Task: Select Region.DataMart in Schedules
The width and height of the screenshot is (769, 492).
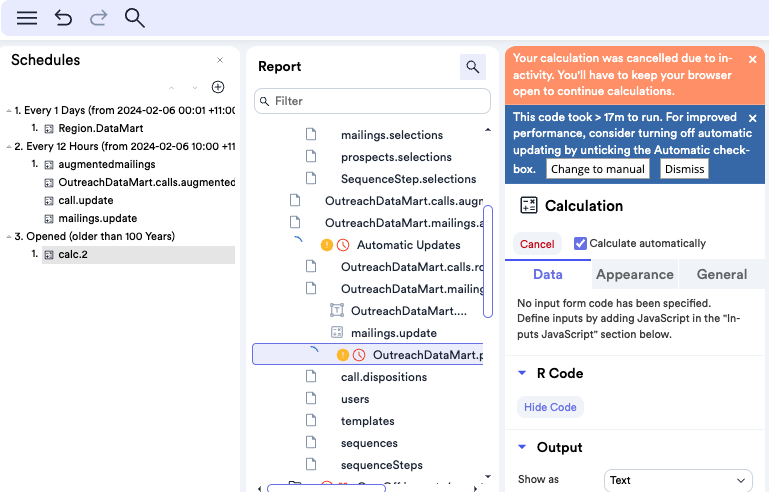Action: click(101, 129)
